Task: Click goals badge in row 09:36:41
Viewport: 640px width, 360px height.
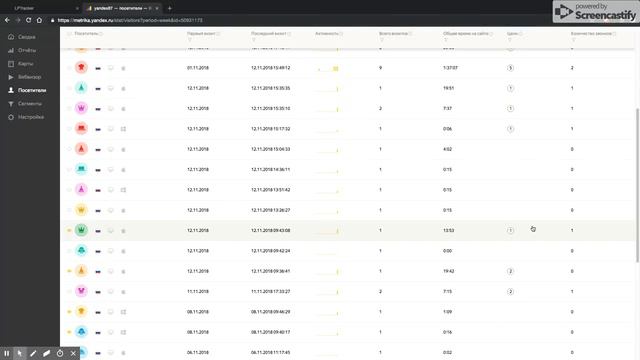Action: [510, 271]
